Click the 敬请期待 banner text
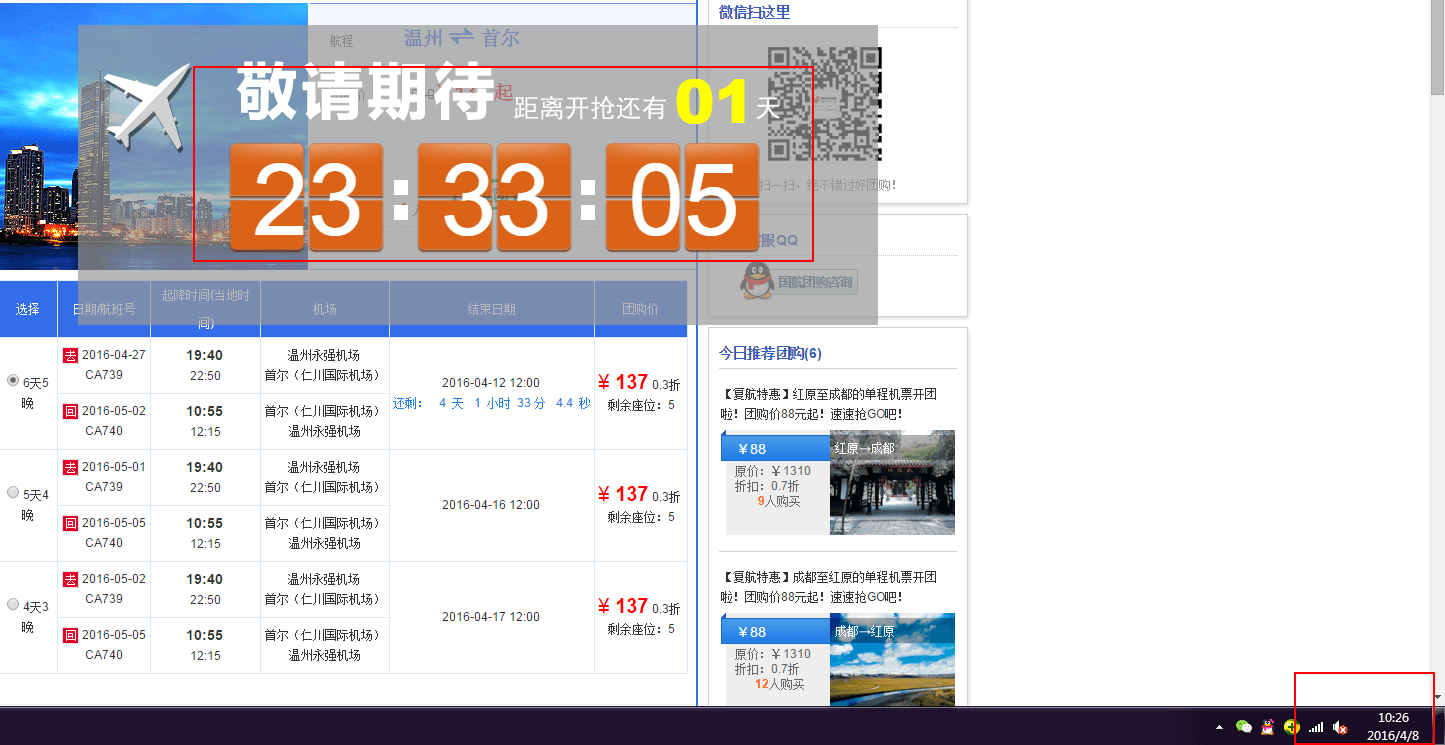 pyautogui.click(x=365, y=92)
